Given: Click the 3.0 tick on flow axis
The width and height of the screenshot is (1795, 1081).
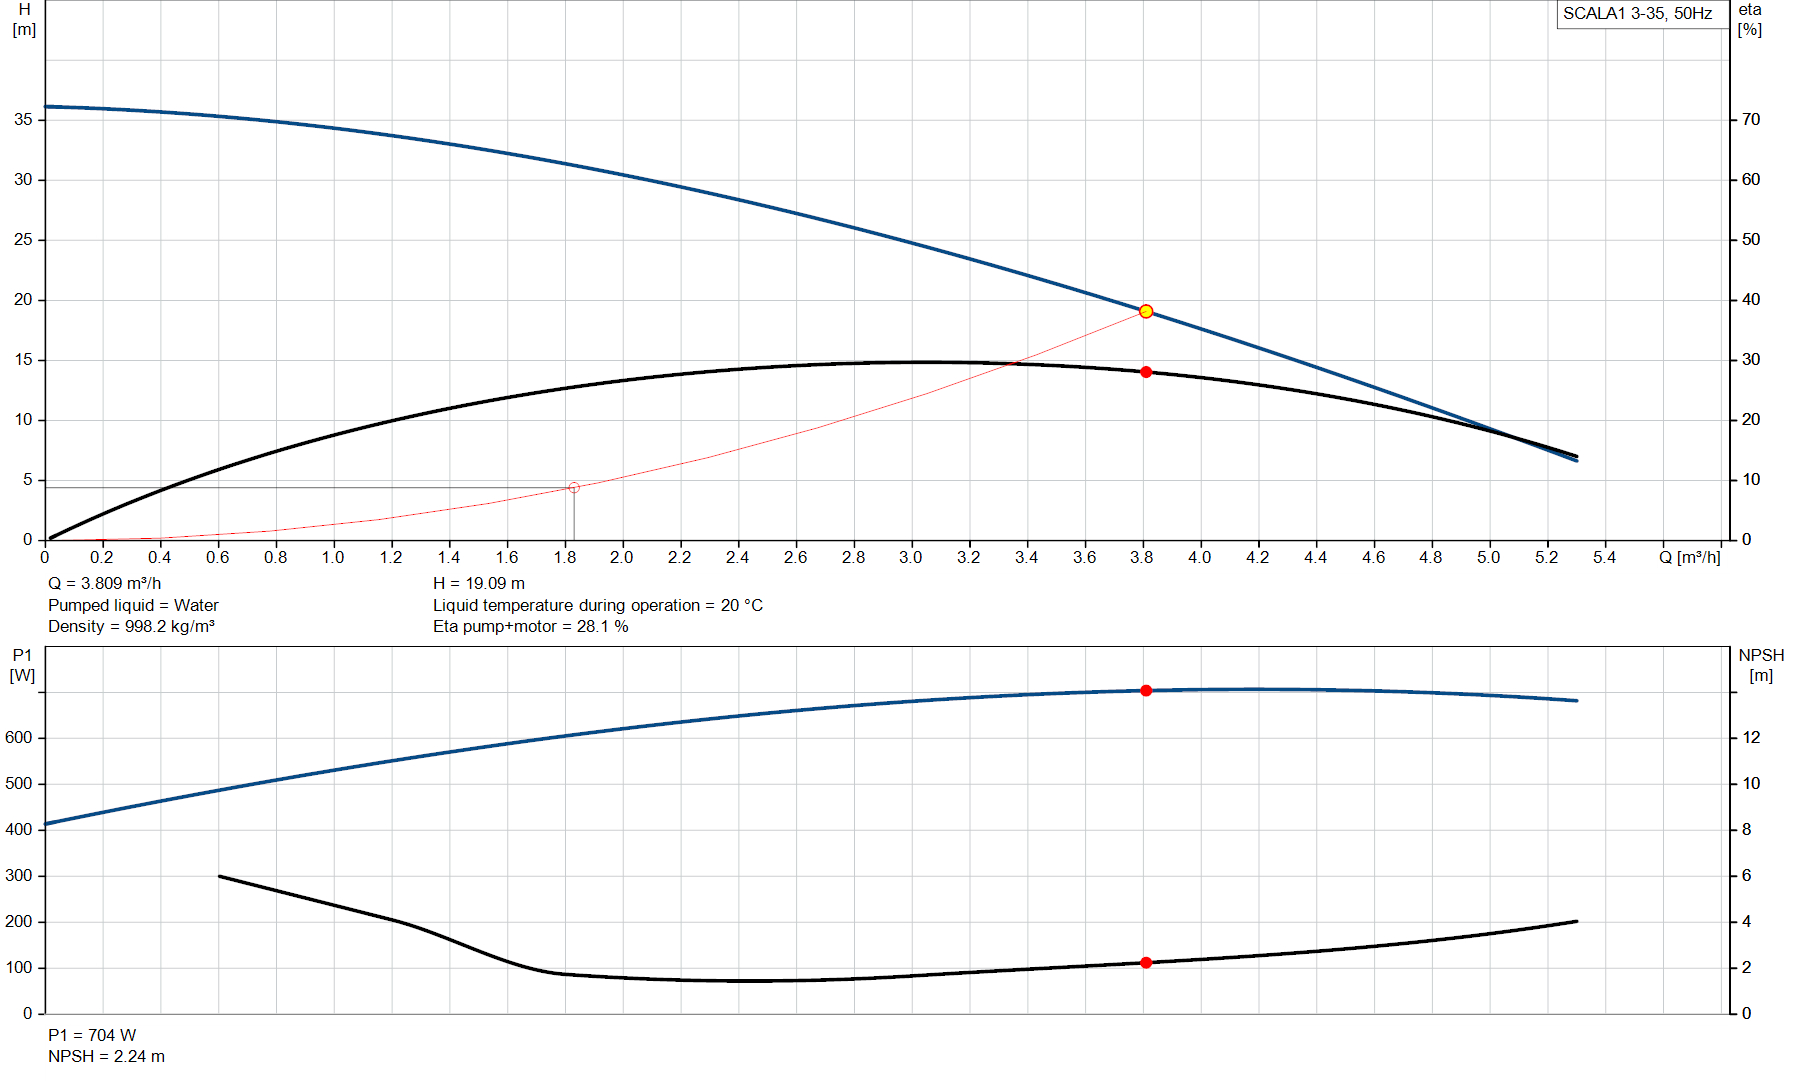Looking at the screenshot, I should pyautogui.click(x=910, y=557).
